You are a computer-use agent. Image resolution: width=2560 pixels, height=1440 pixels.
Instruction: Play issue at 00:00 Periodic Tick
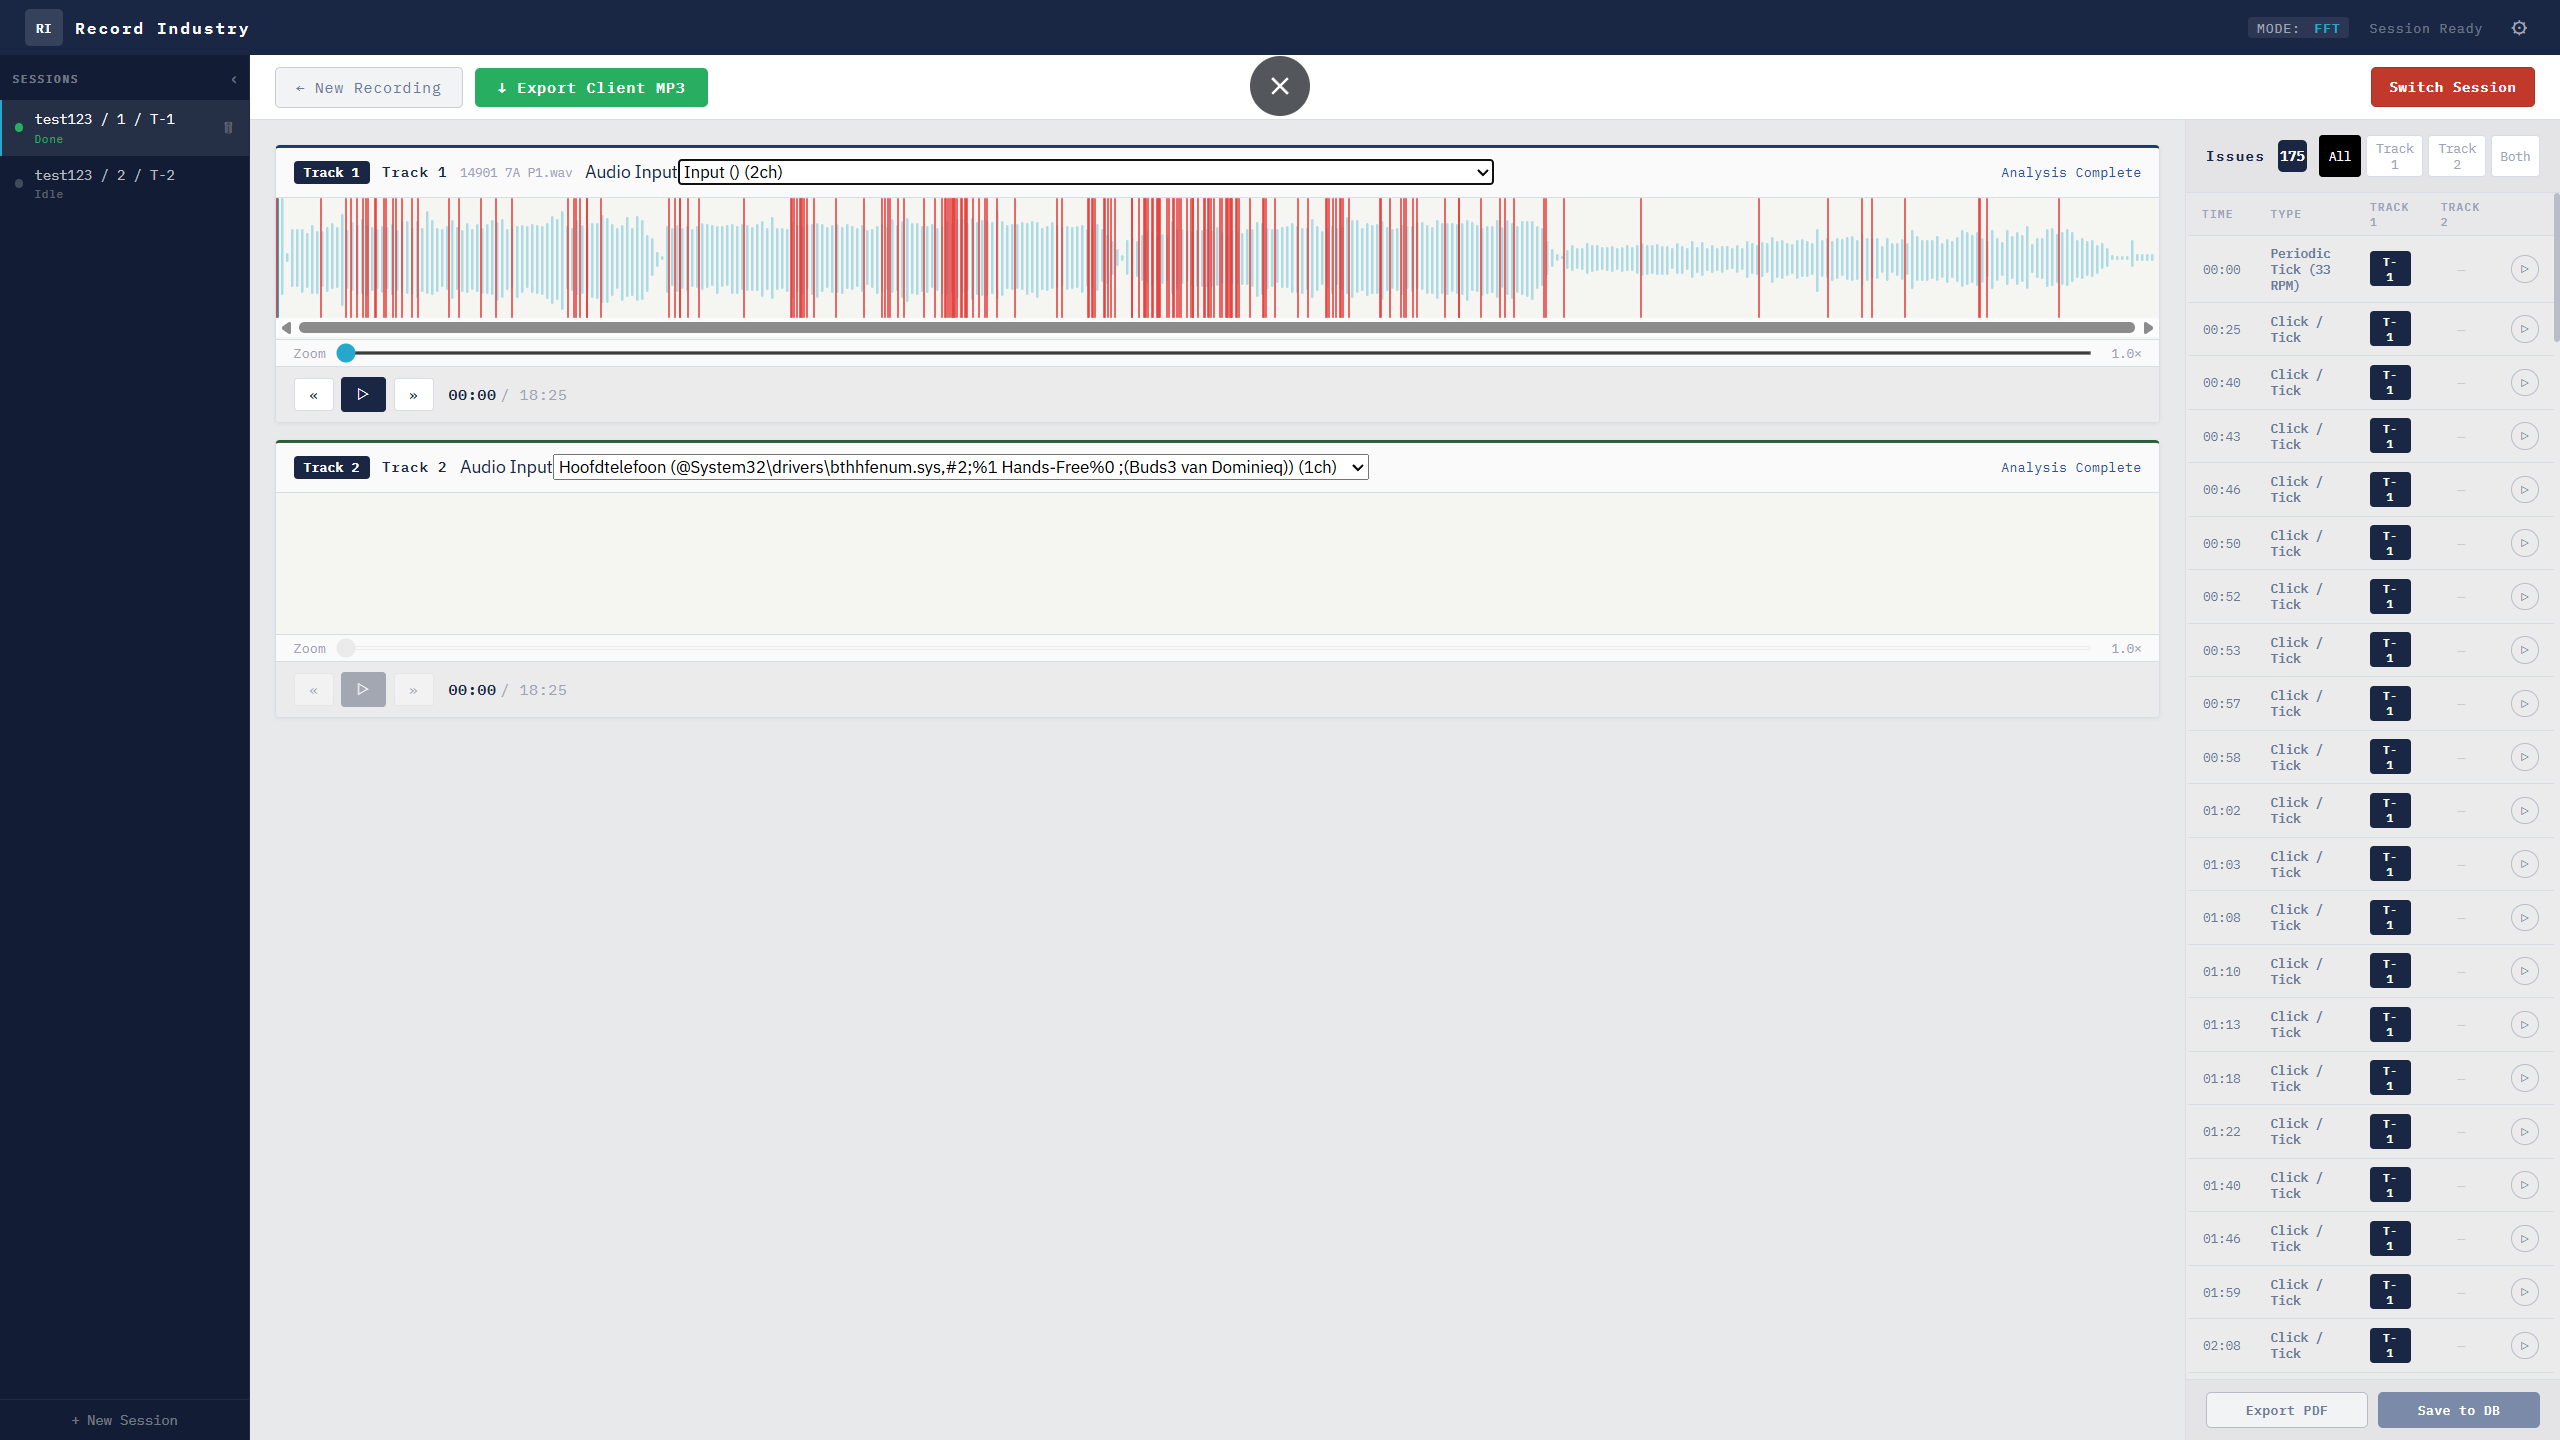2524,269
